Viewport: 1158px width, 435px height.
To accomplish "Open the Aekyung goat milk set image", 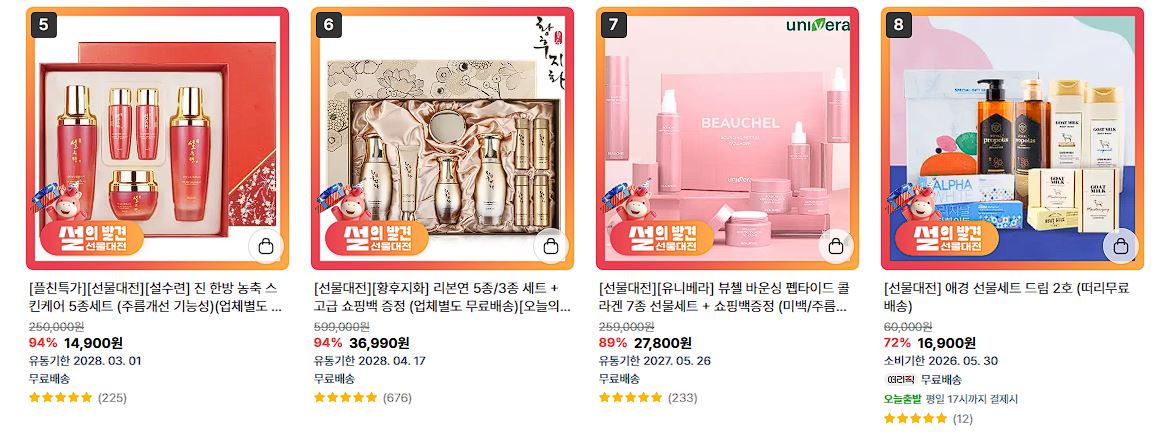I will click(1013, 138).
